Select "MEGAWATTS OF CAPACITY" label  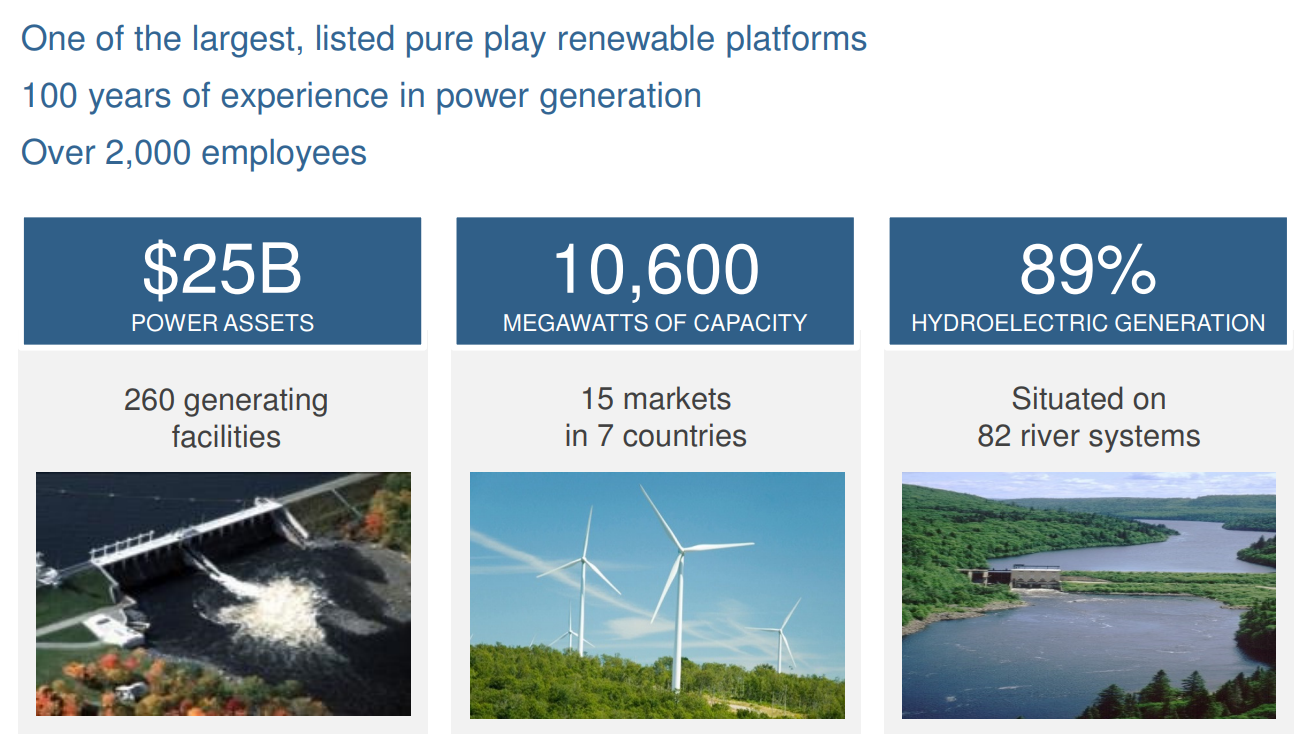pos(655,323)
